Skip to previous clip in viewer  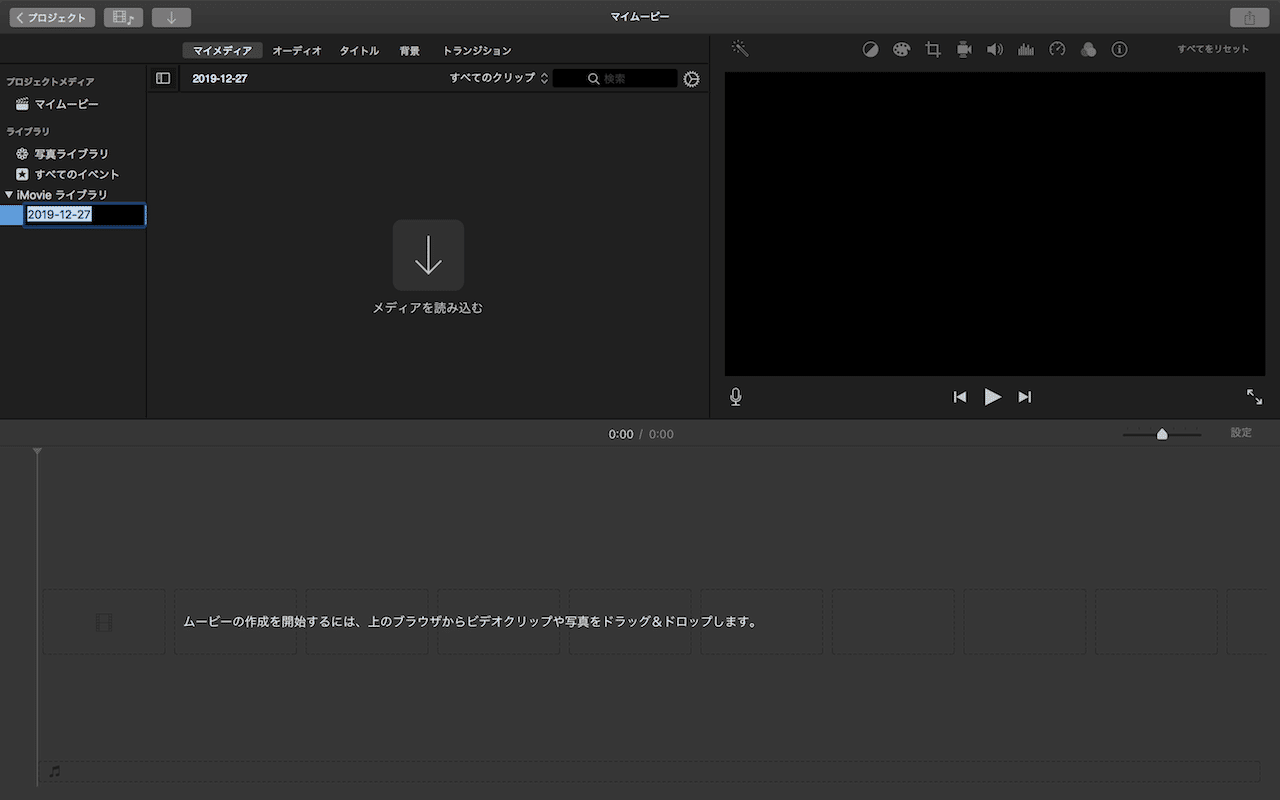pos(960,397)
